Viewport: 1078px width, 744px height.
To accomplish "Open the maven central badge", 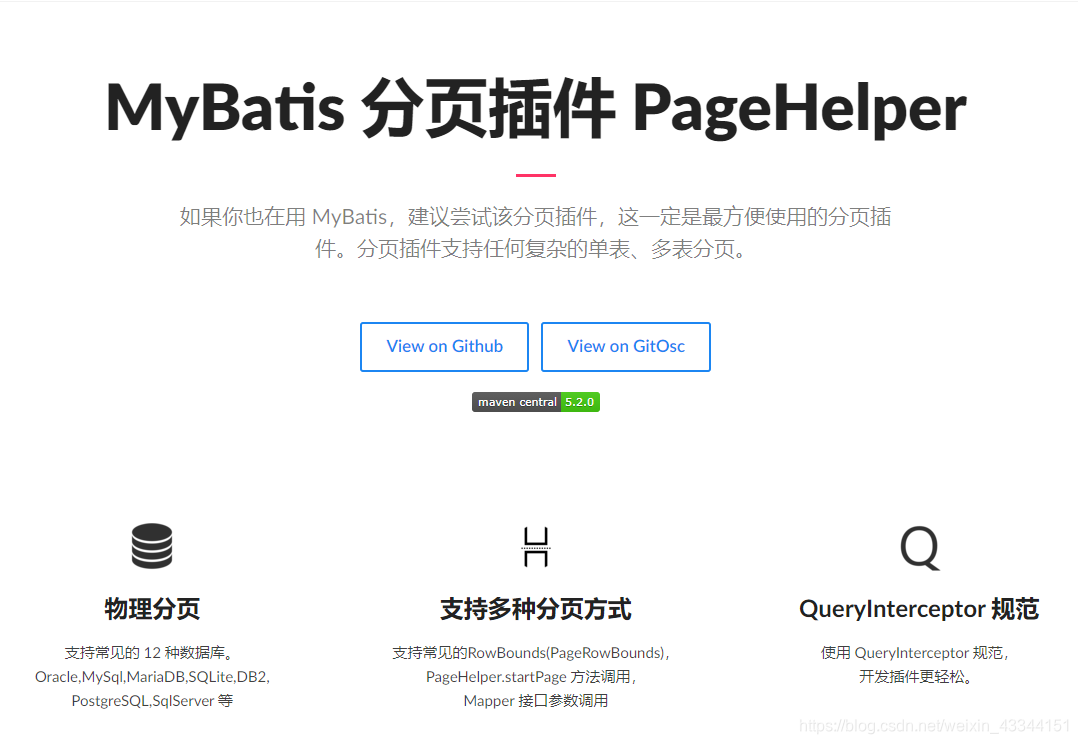I will click(x=535, y=402).
